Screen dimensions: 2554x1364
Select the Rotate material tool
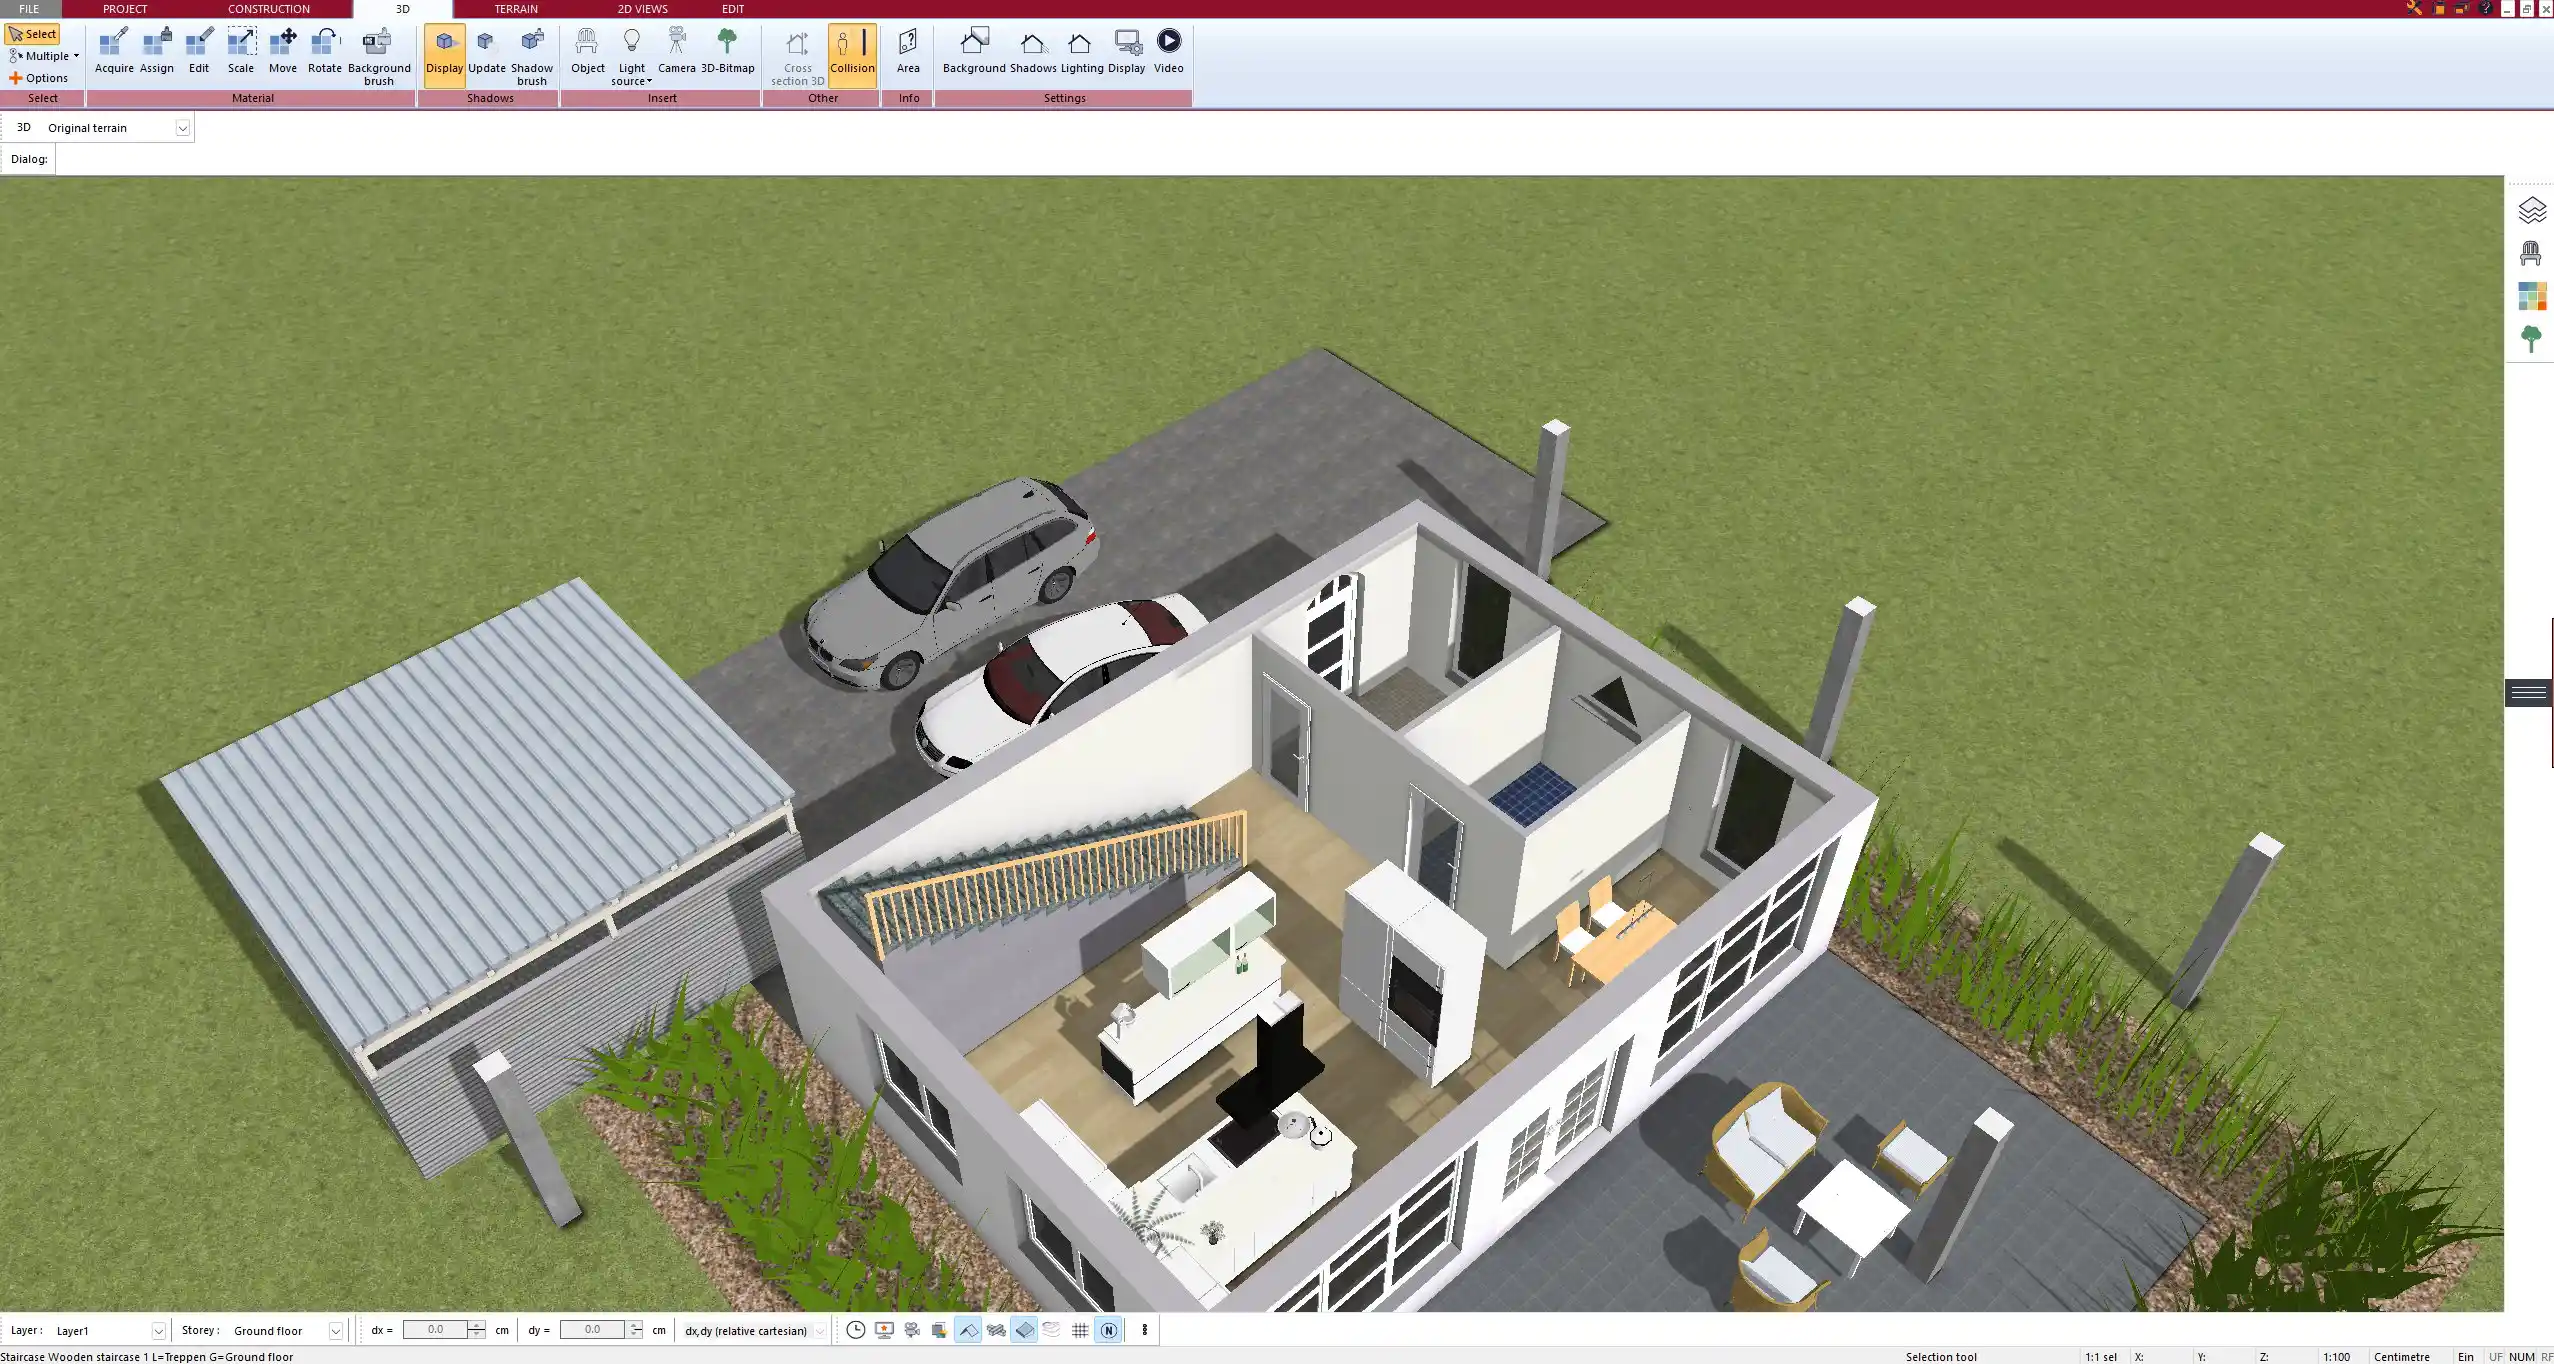(325, 51)
